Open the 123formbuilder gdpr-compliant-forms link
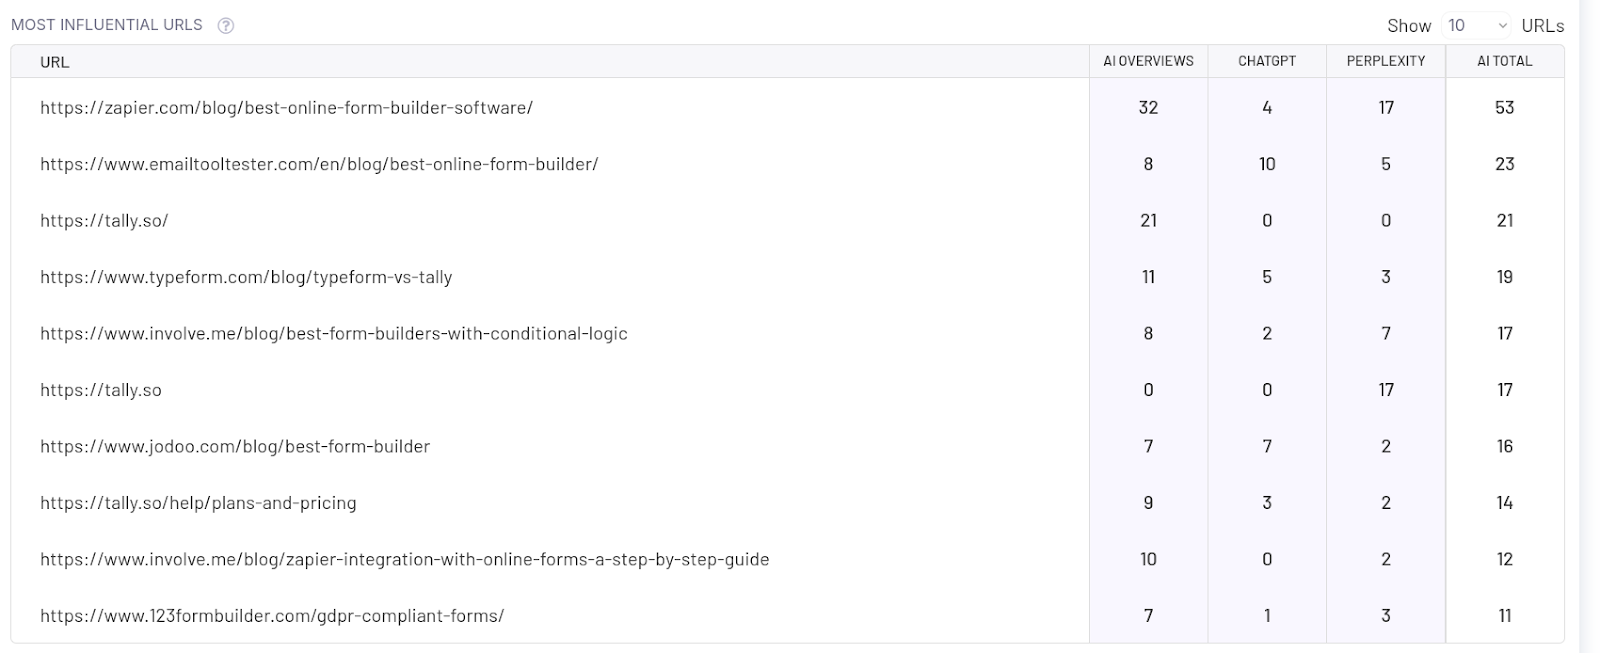1600x653 pixels. coord(272,616)
